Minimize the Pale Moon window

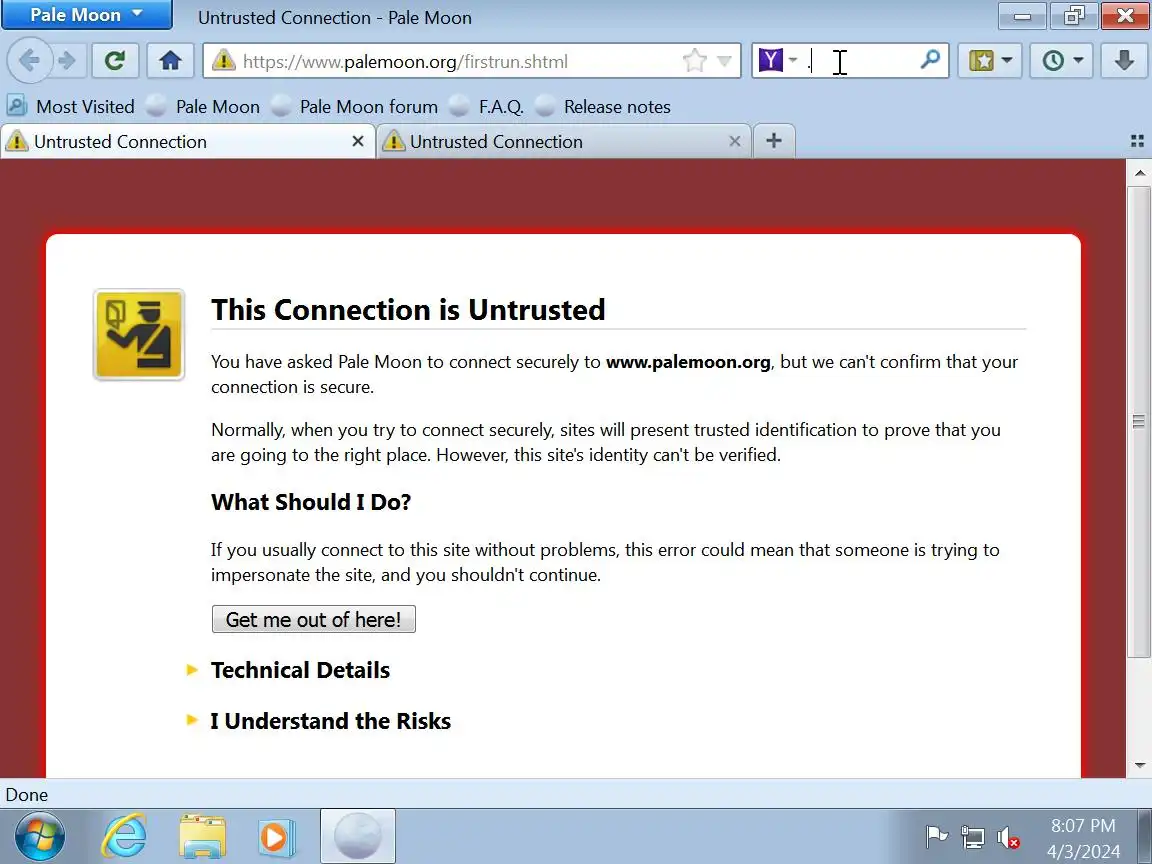pyautogui.click(x=1022, y=15)
